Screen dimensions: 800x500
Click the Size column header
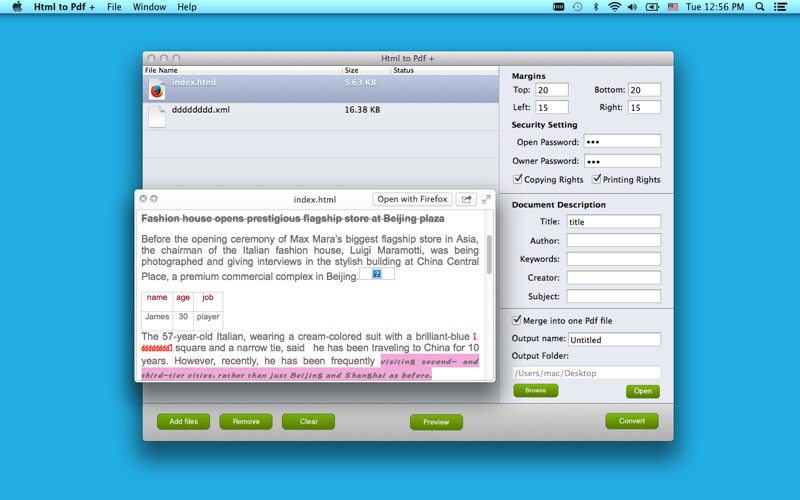366,70
